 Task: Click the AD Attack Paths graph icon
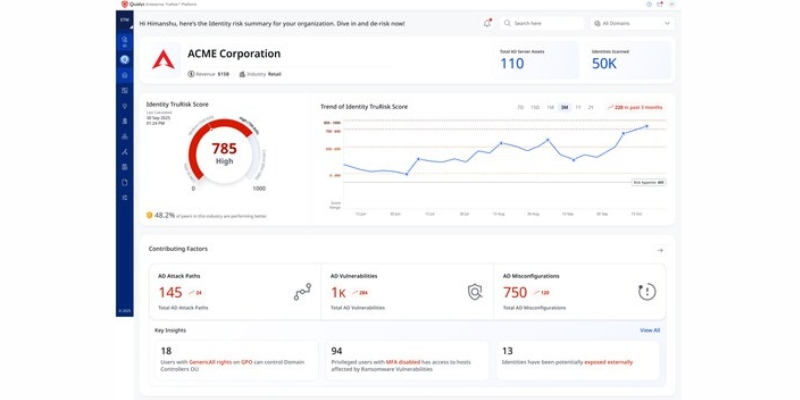tap(302, 292)
